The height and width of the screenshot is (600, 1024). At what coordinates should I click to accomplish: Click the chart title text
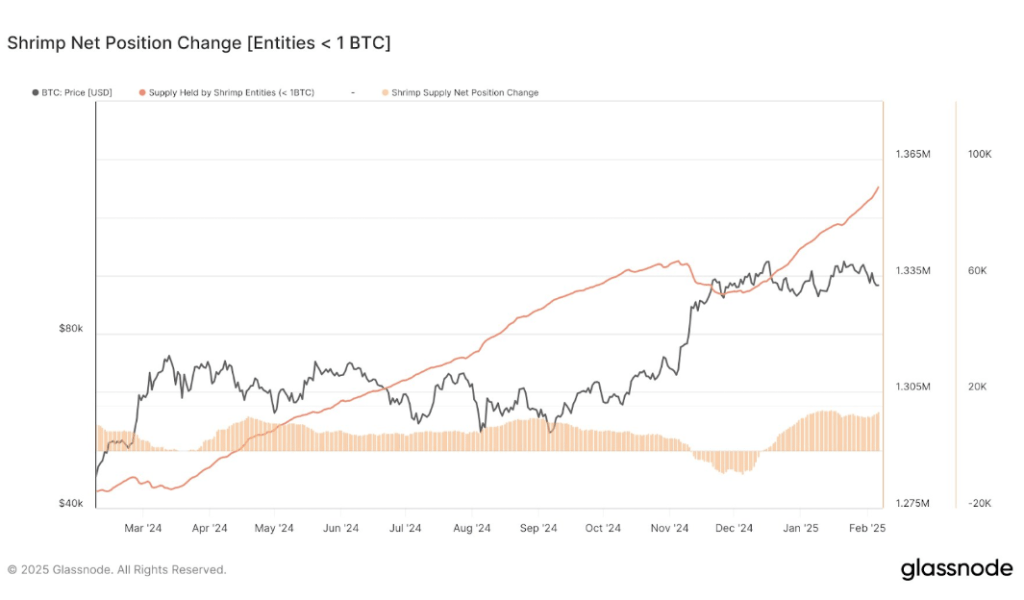(199, 43)
